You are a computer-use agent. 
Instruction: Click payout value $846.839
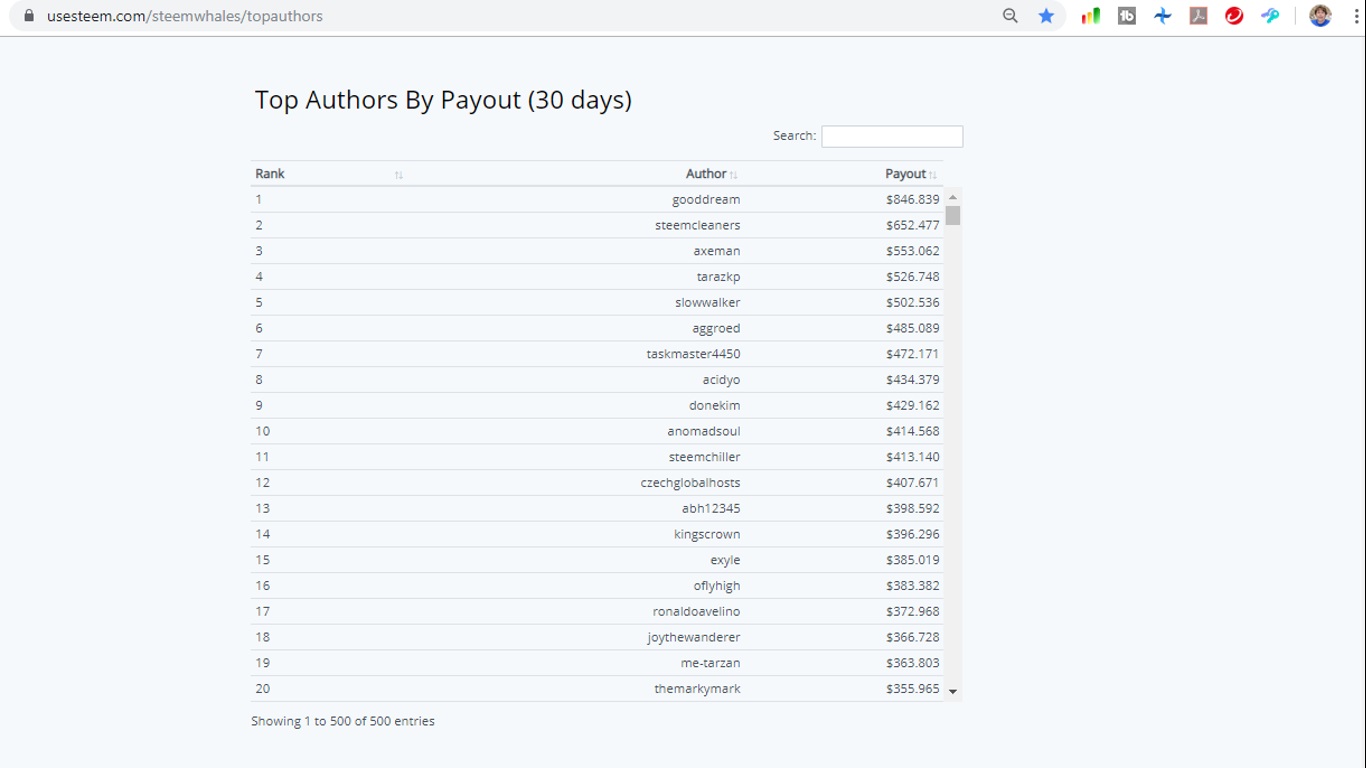(x=913, y=199)
